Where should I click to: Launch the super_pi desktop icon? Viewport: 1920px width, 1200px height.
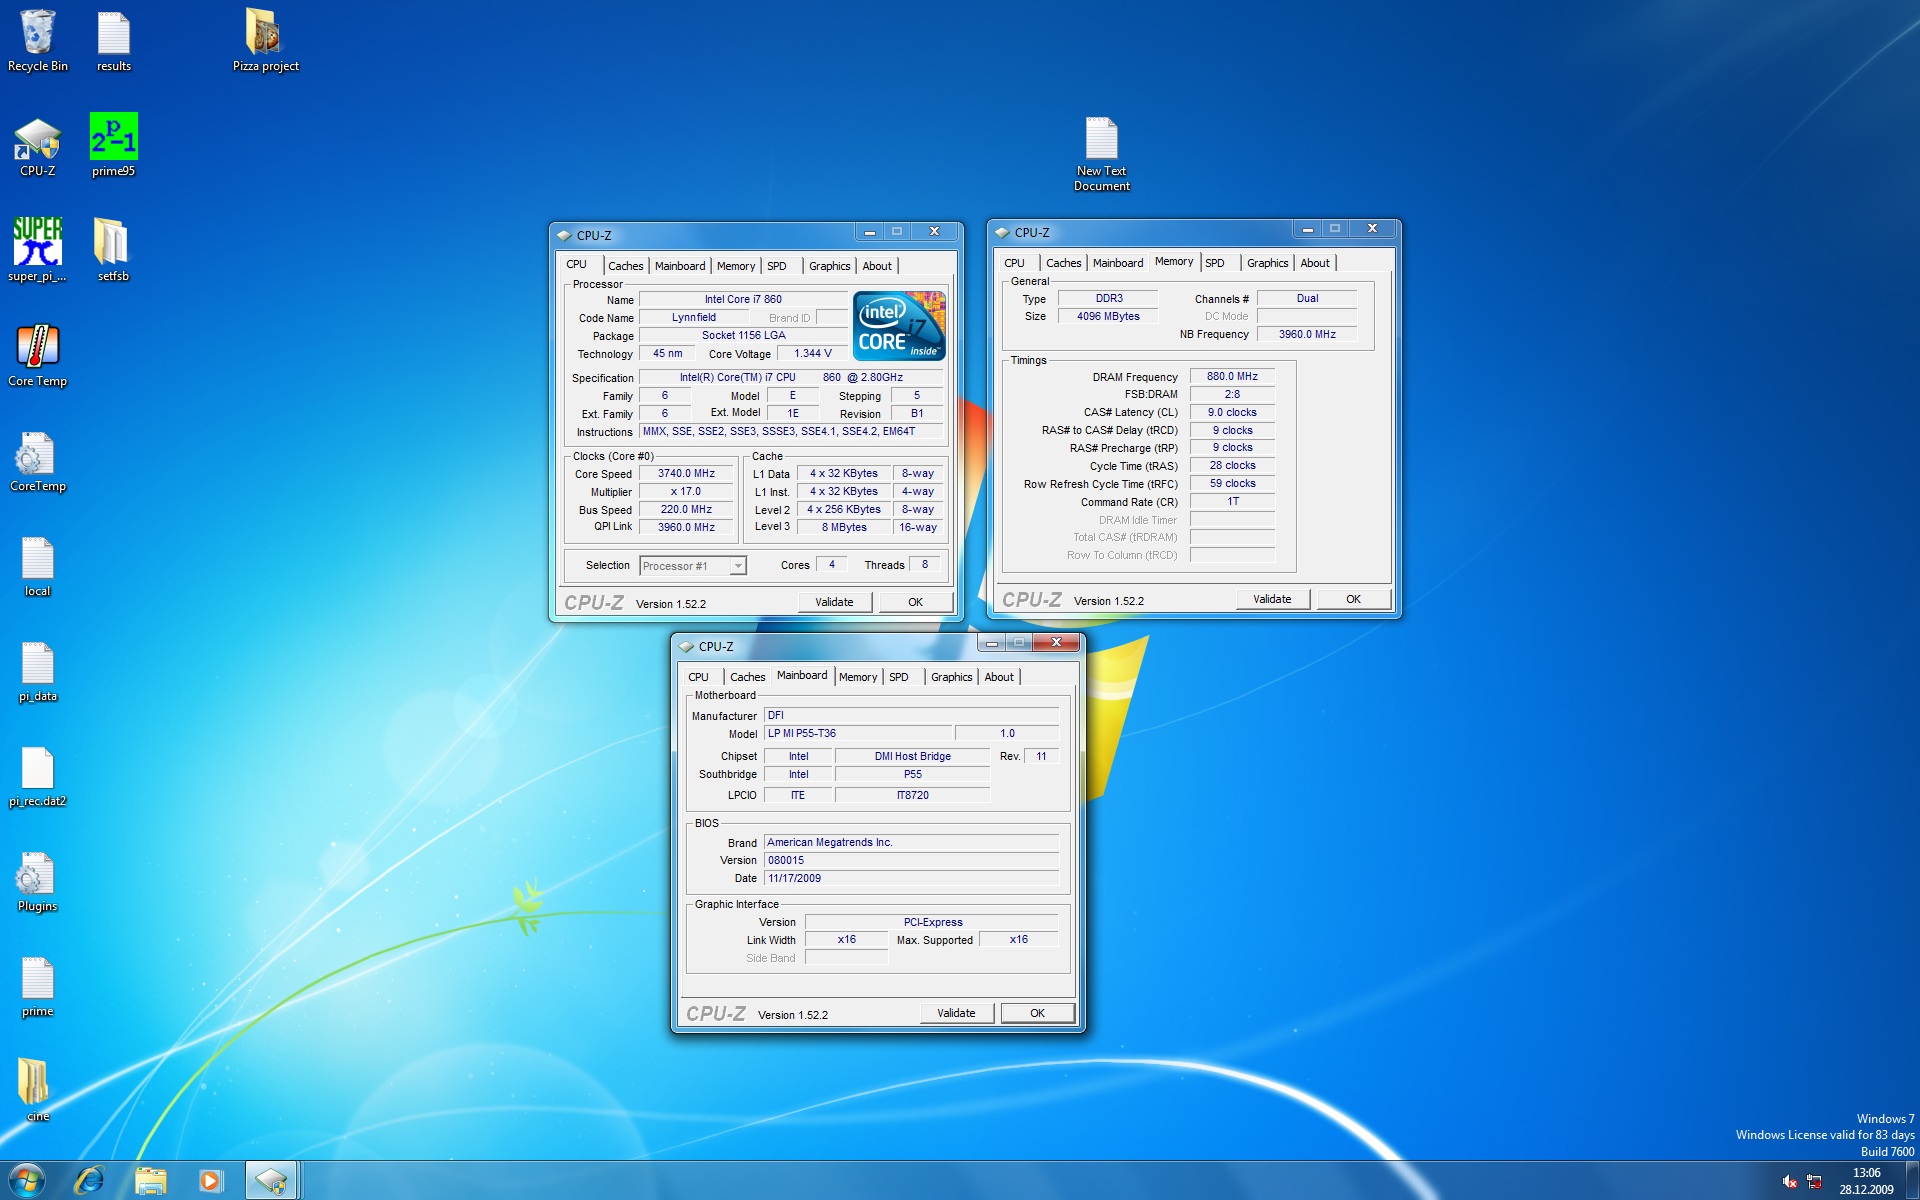click(38, 250)
